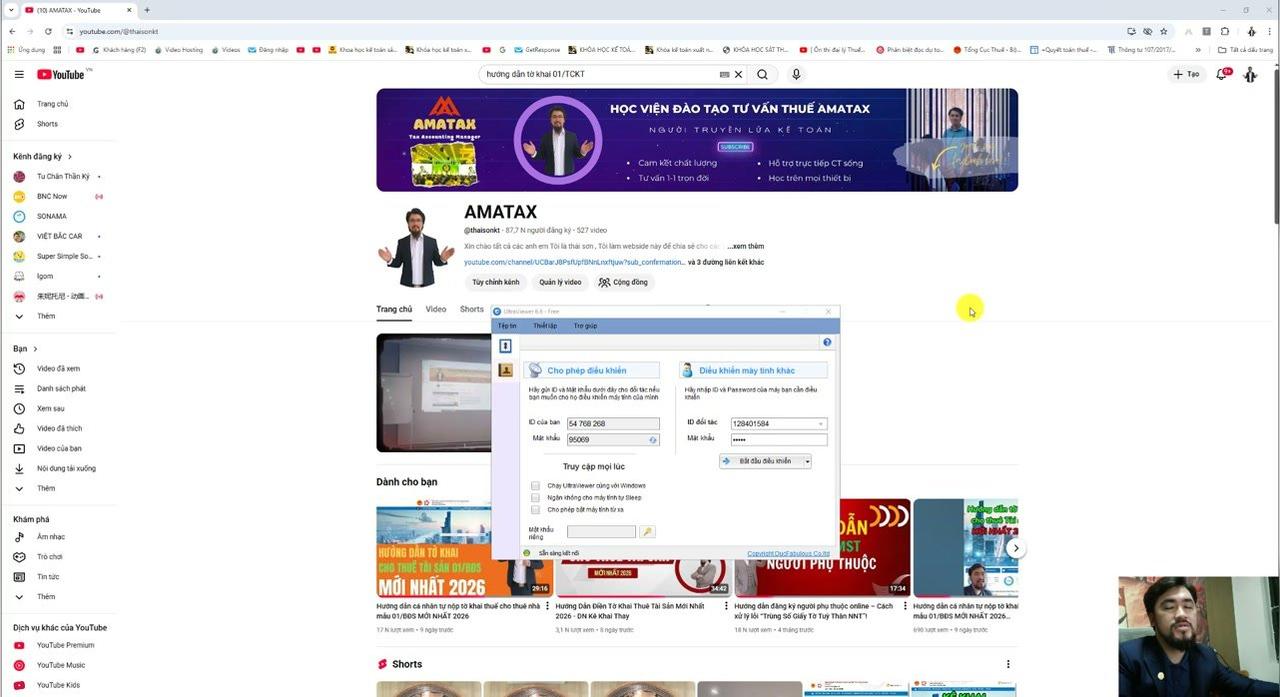Enable Chạy UltraViewer cùng với Windows
Image resolution: width=1280 pixels, height=697 pixels.
(x=535, y=486)
